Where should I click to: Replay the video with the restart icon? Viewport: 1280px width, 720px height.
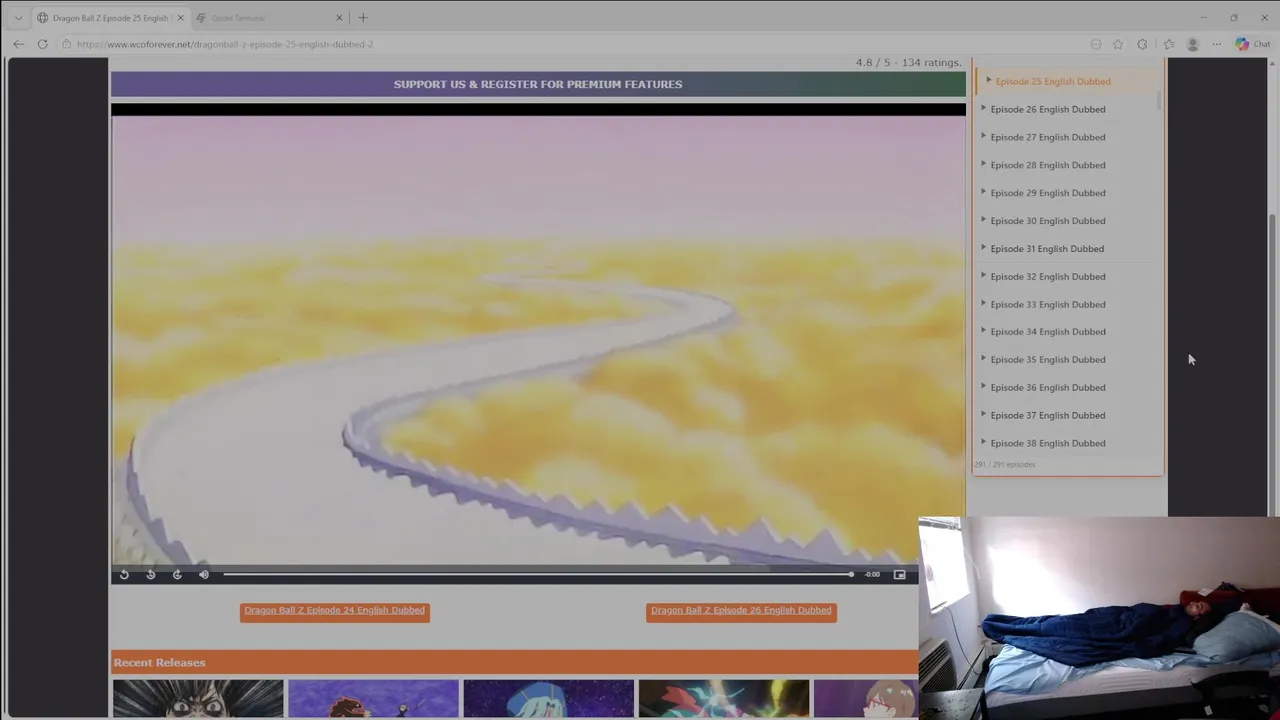coord(124,574)
